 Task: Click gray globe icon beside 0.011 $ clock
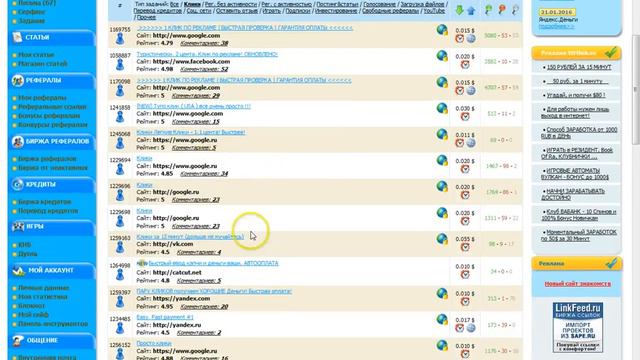click(471, 143)
